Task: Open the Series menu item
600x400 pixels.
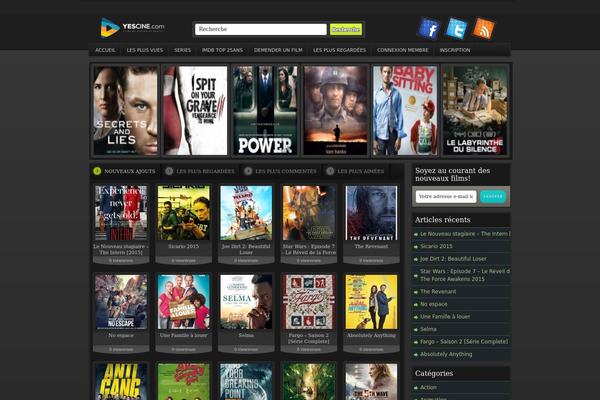Action: click(183, 50)
